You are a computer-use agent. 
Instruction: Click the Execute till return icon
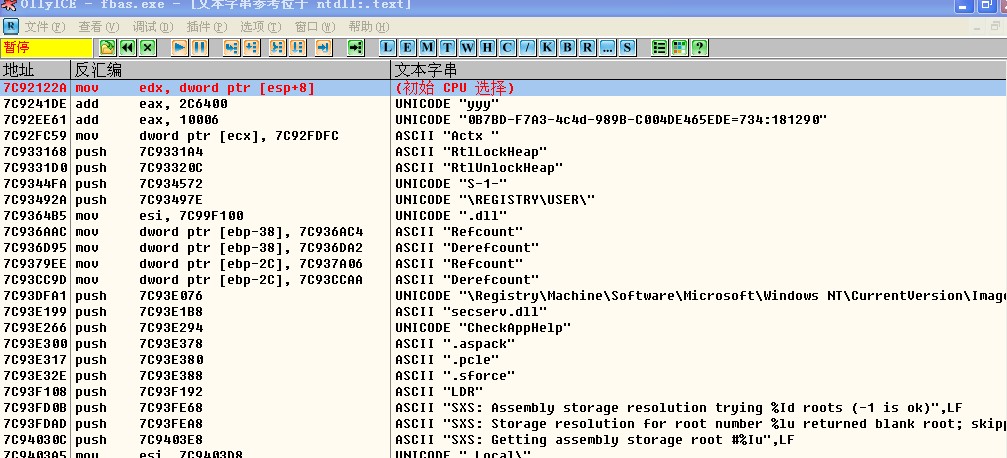(x=324, y=48)
